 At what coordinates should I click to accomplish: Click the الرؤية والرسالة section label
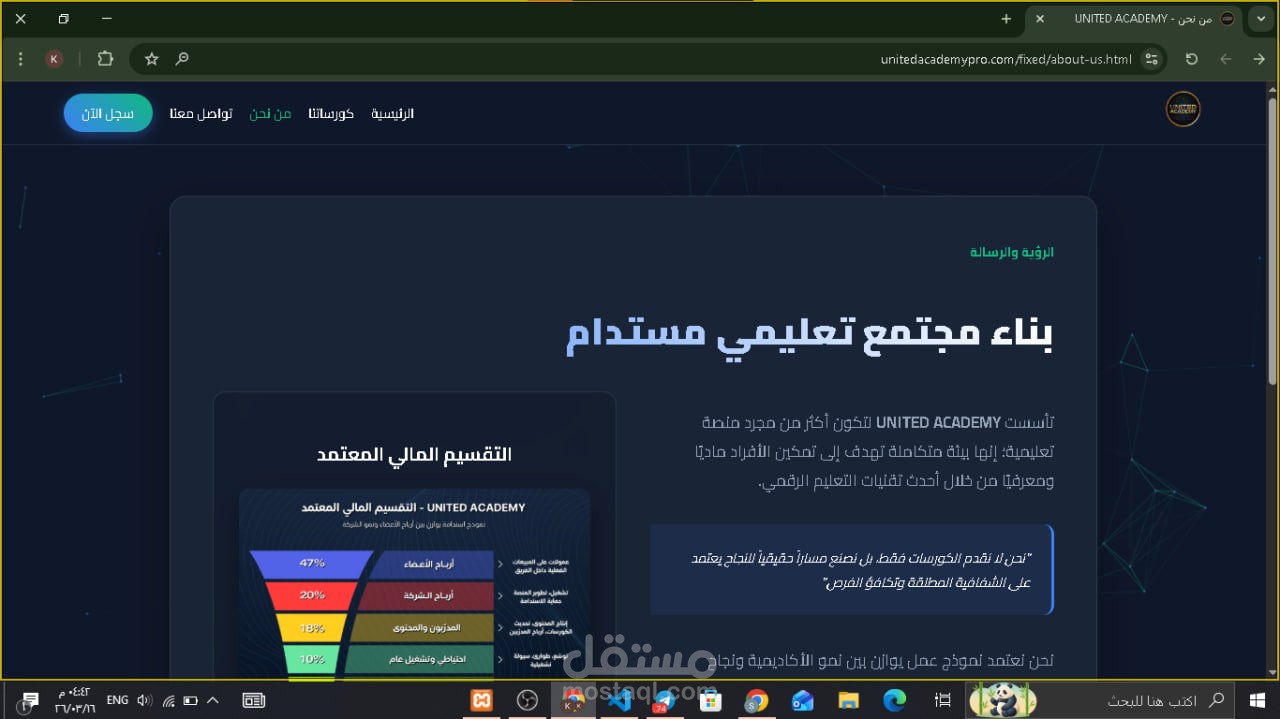[x=1012, y=252]
